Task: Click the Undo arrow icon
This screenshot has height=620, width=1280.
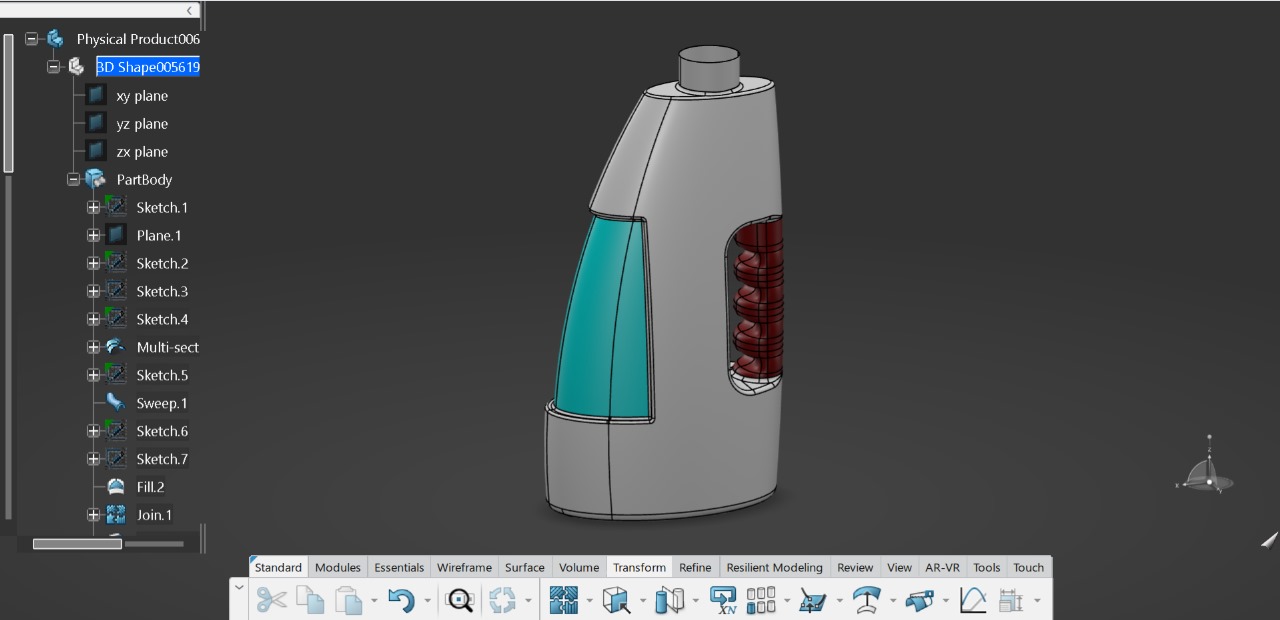Action: (401, 599)
